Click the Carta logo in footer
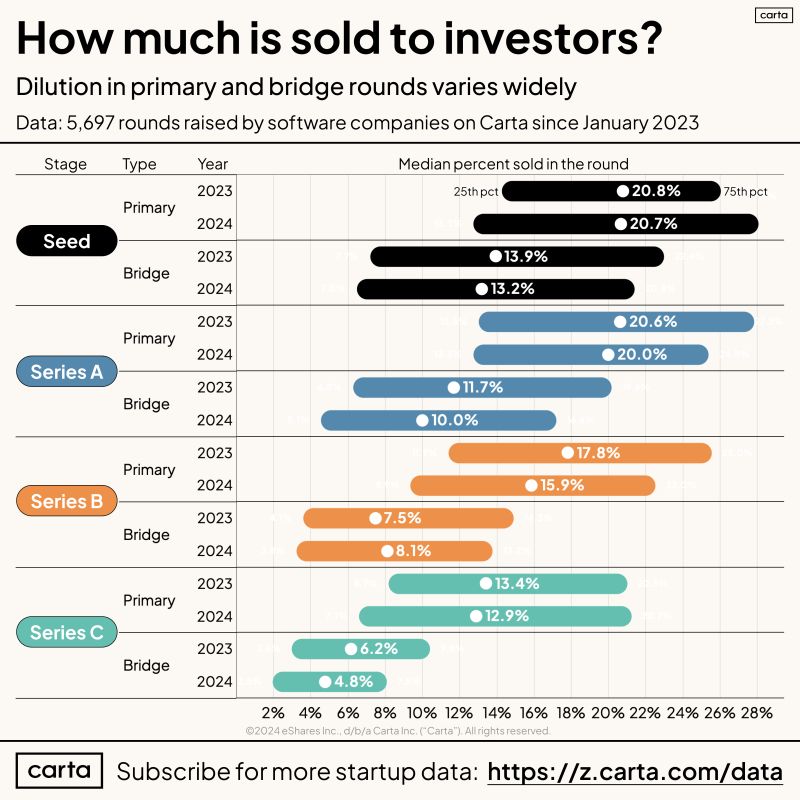 [59, 770]
